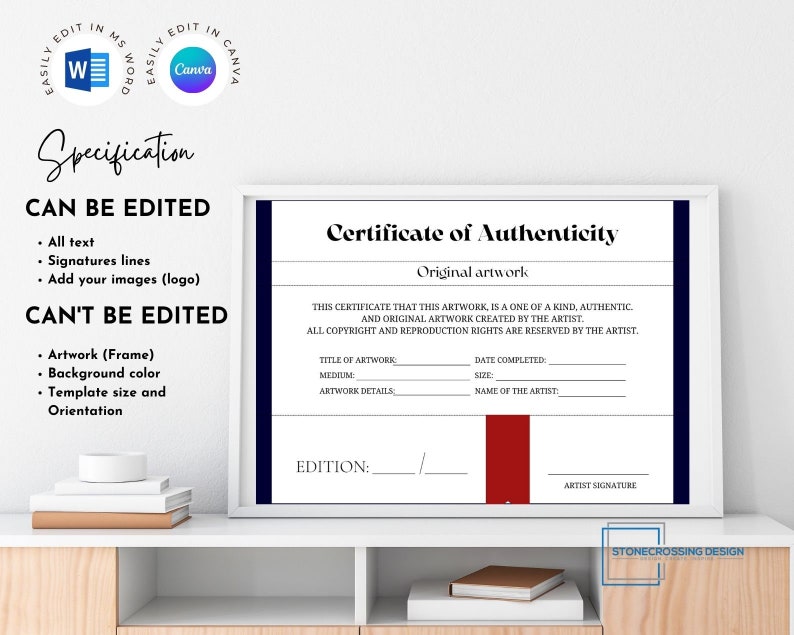Click the 'Original artwork' subtitle
This screenshot has height=635, width=794.
(472, 272)
